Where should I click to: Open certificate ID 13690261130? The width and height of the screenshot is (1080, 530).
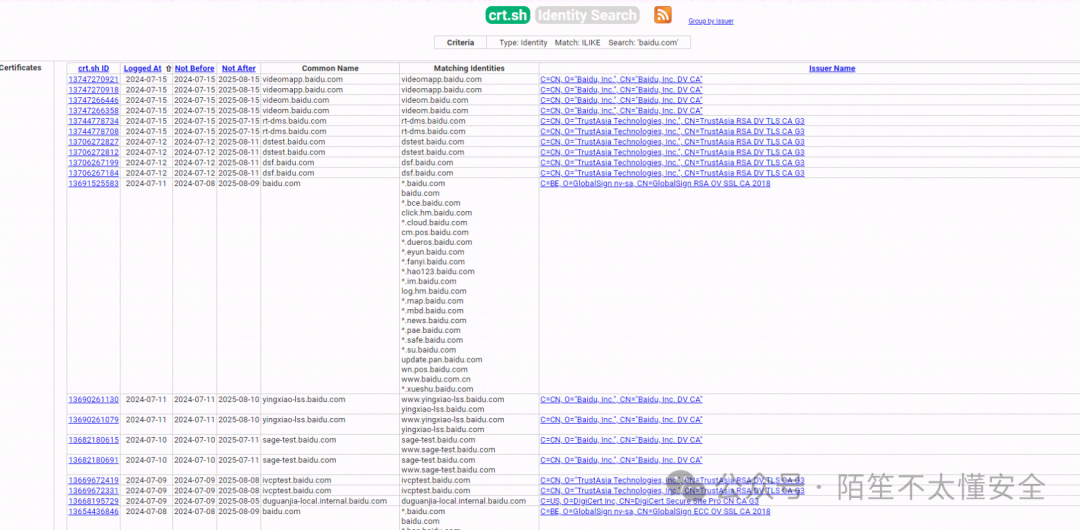(94, 399)
